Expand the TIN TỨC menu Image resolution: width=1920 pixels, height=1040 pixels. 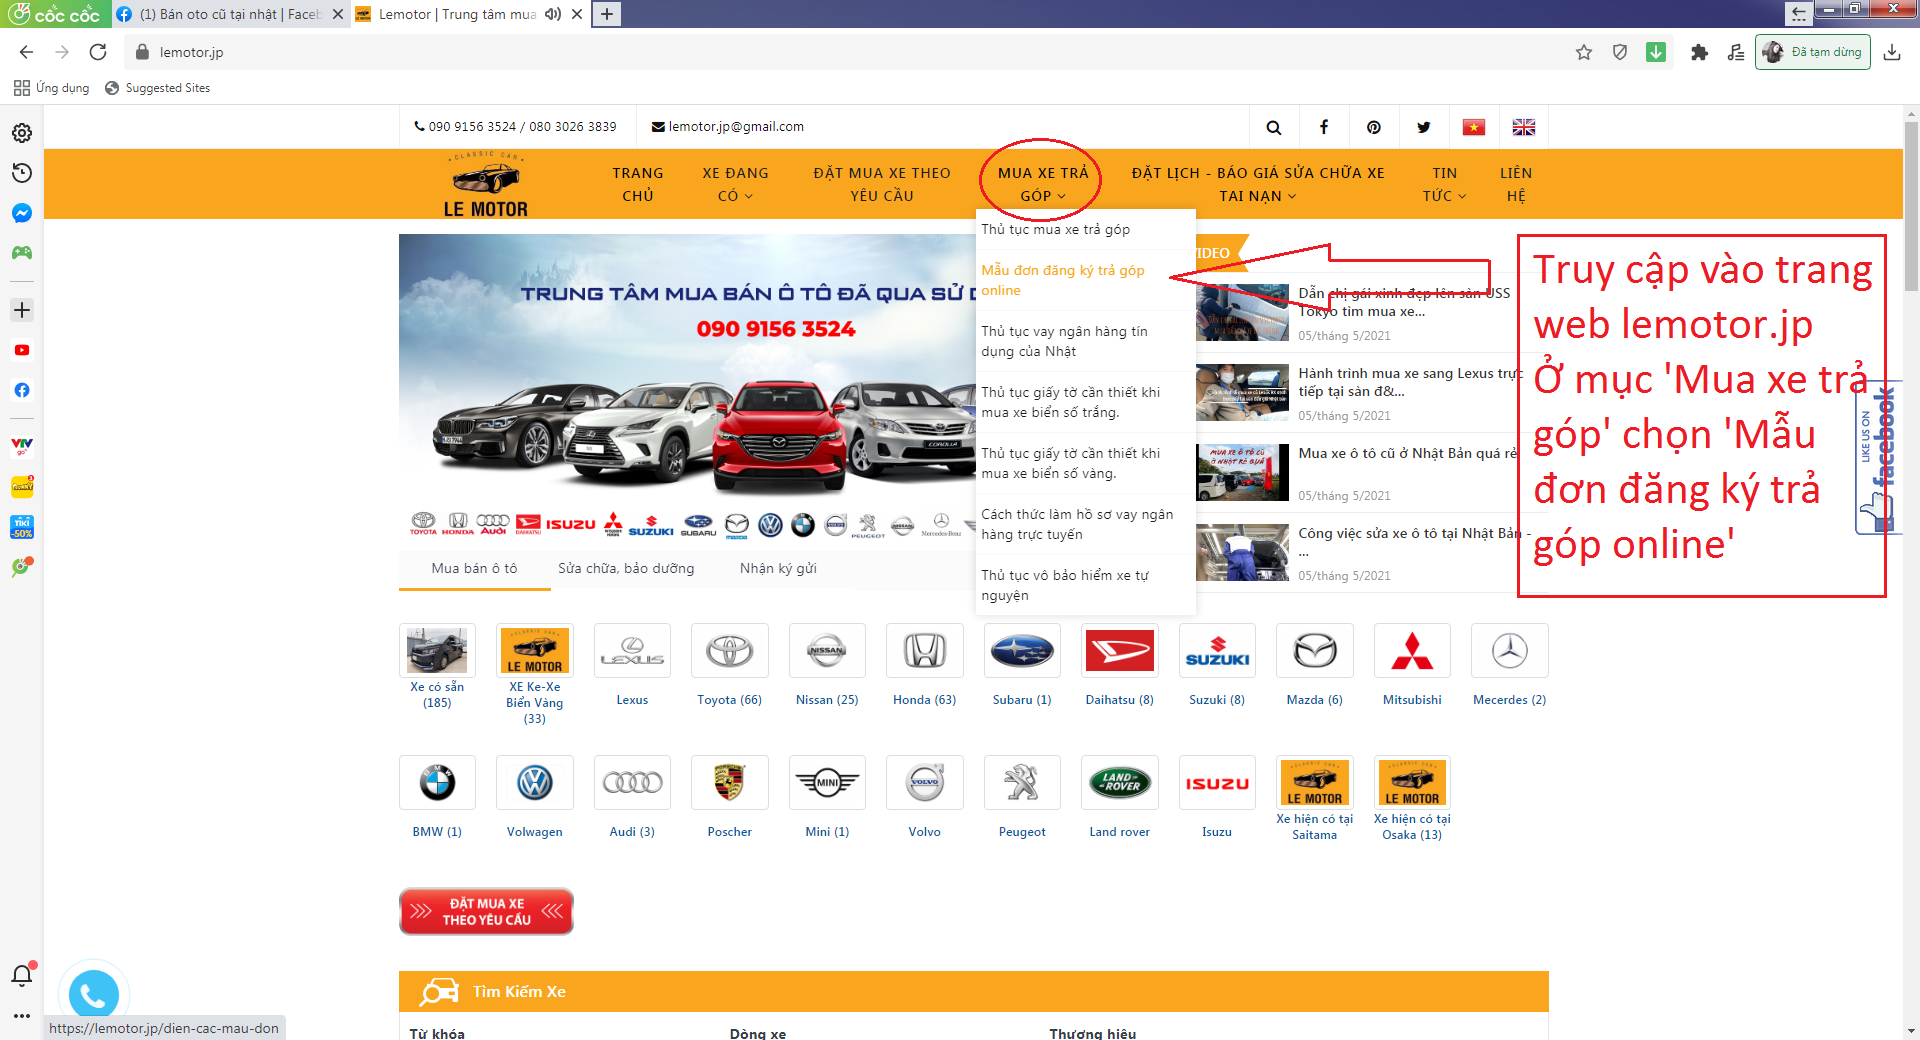coord(1445,184)
